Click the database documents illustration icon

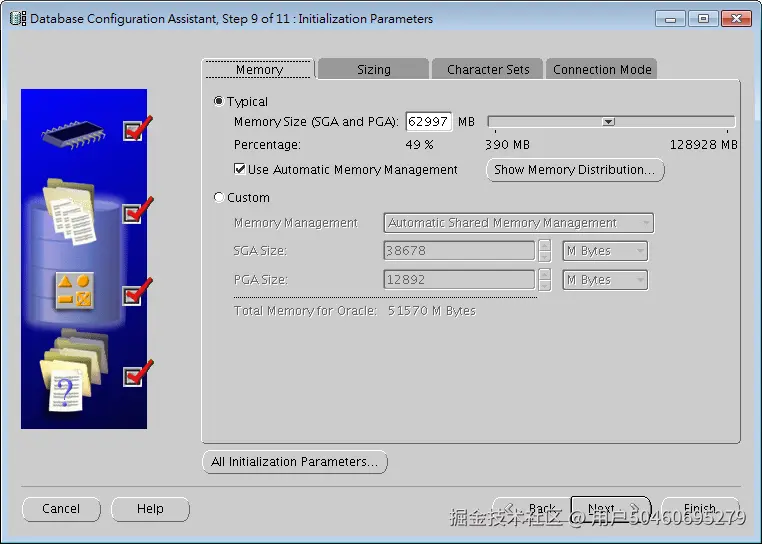pos(69,211)
